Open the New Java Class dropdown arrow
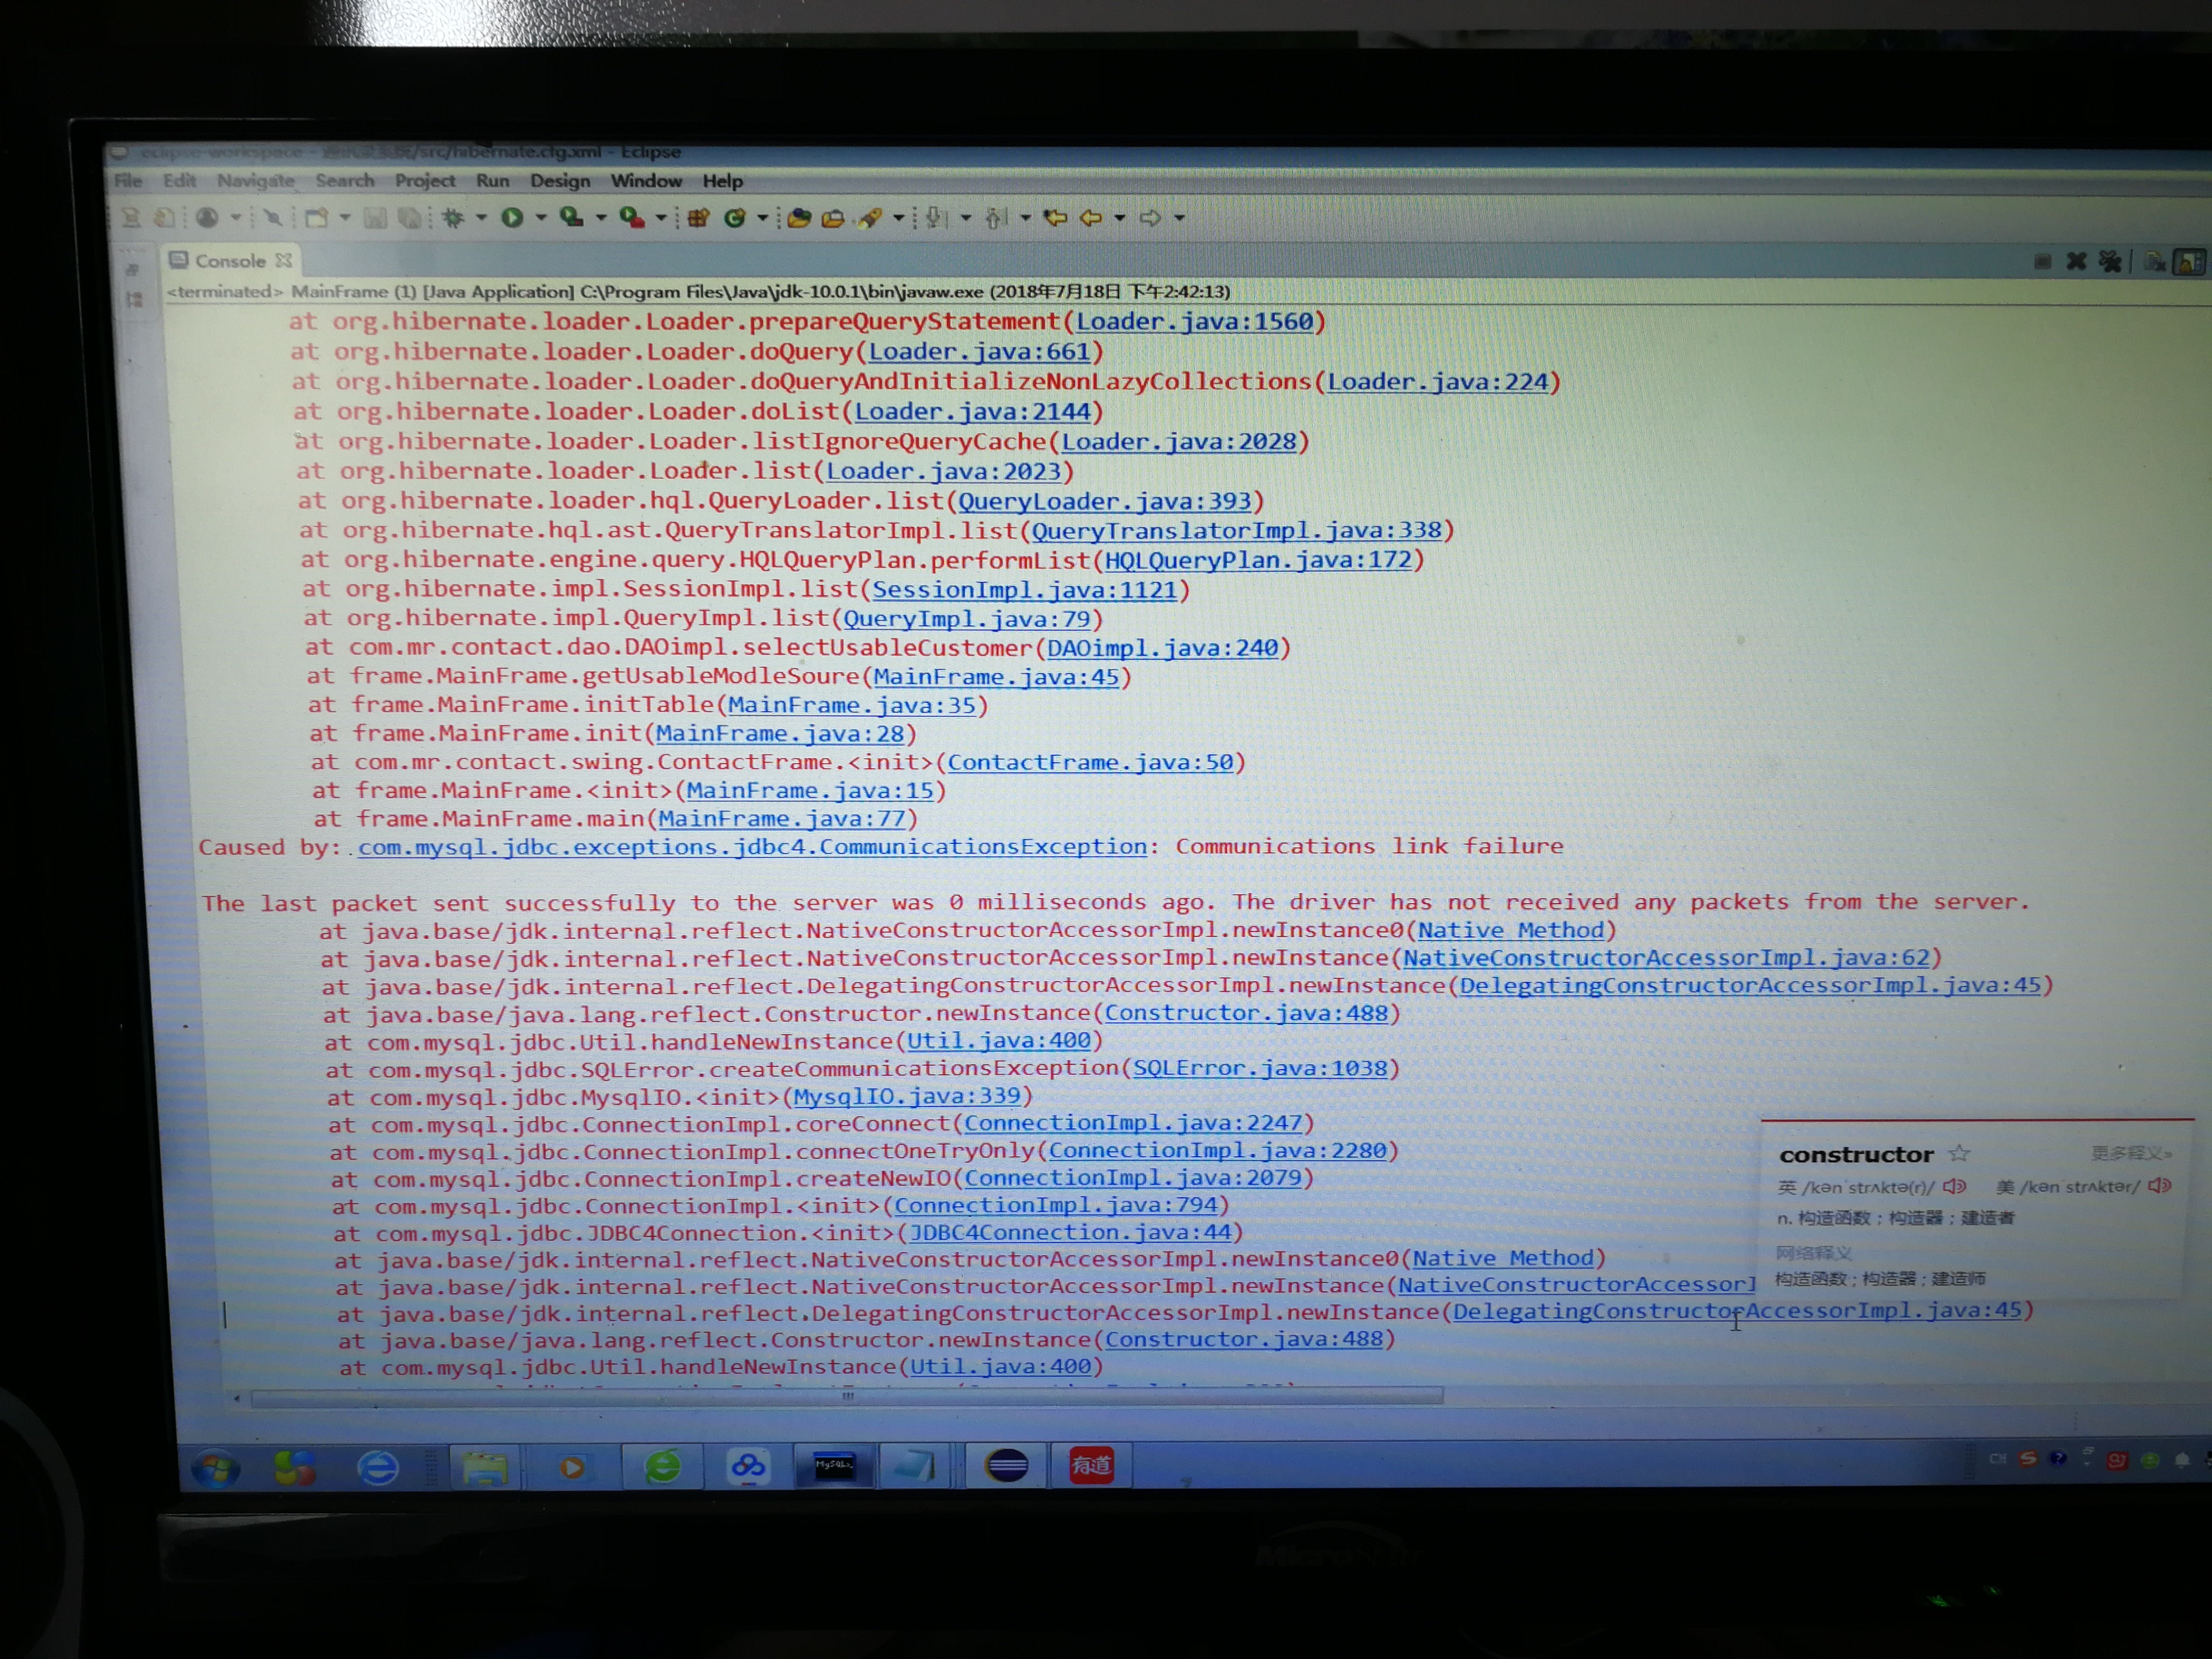Viewport: 2212px width, 1659px height. [x=762, y=217]
